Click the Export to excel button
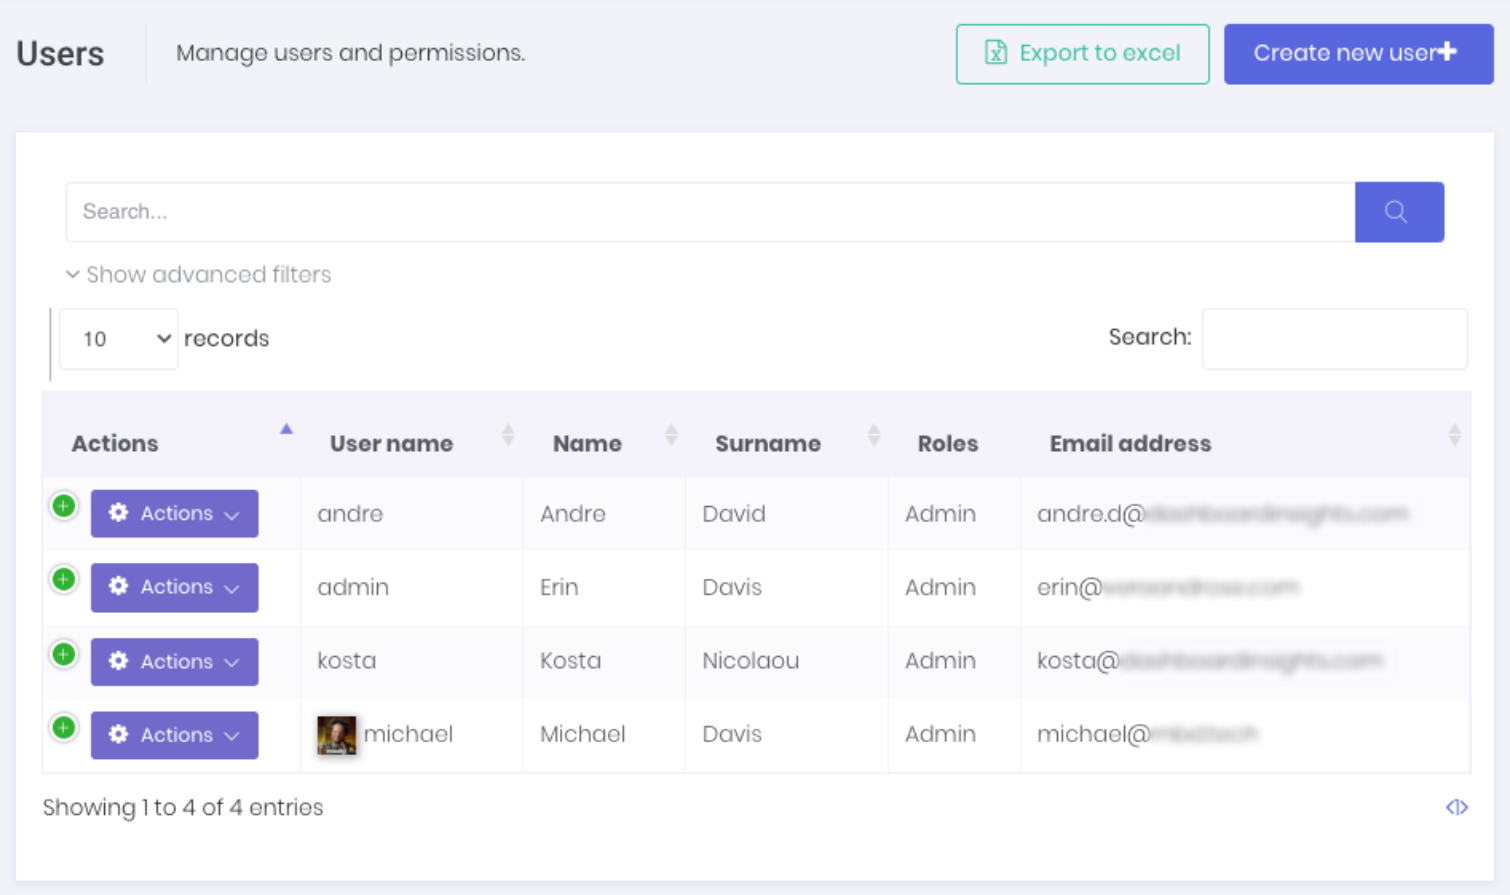Viewport: 1510px width, 895px height. click(1082, 54)
